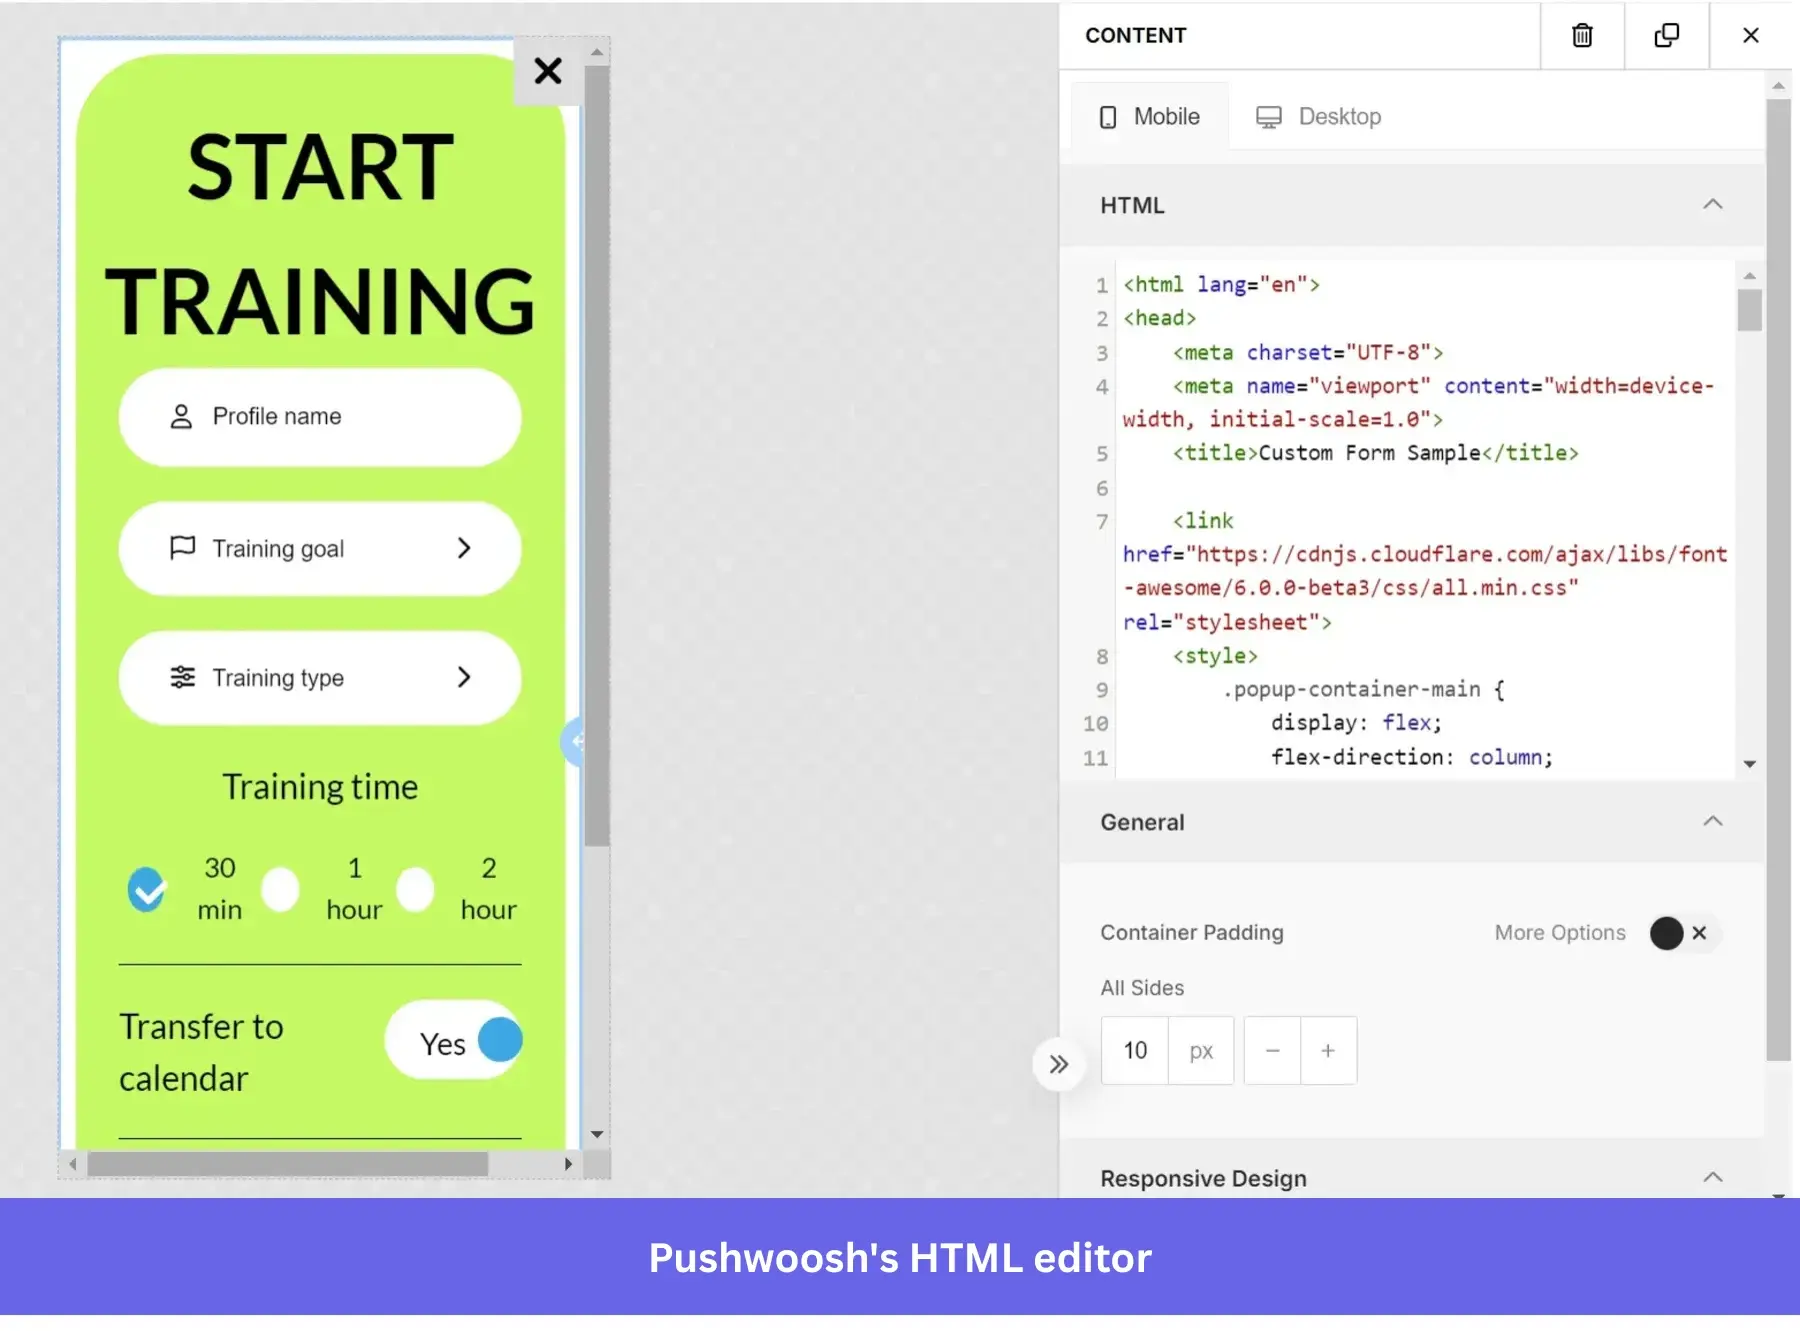
Task: Click the All Sides padding value field
Action: coord(1134,1050)
